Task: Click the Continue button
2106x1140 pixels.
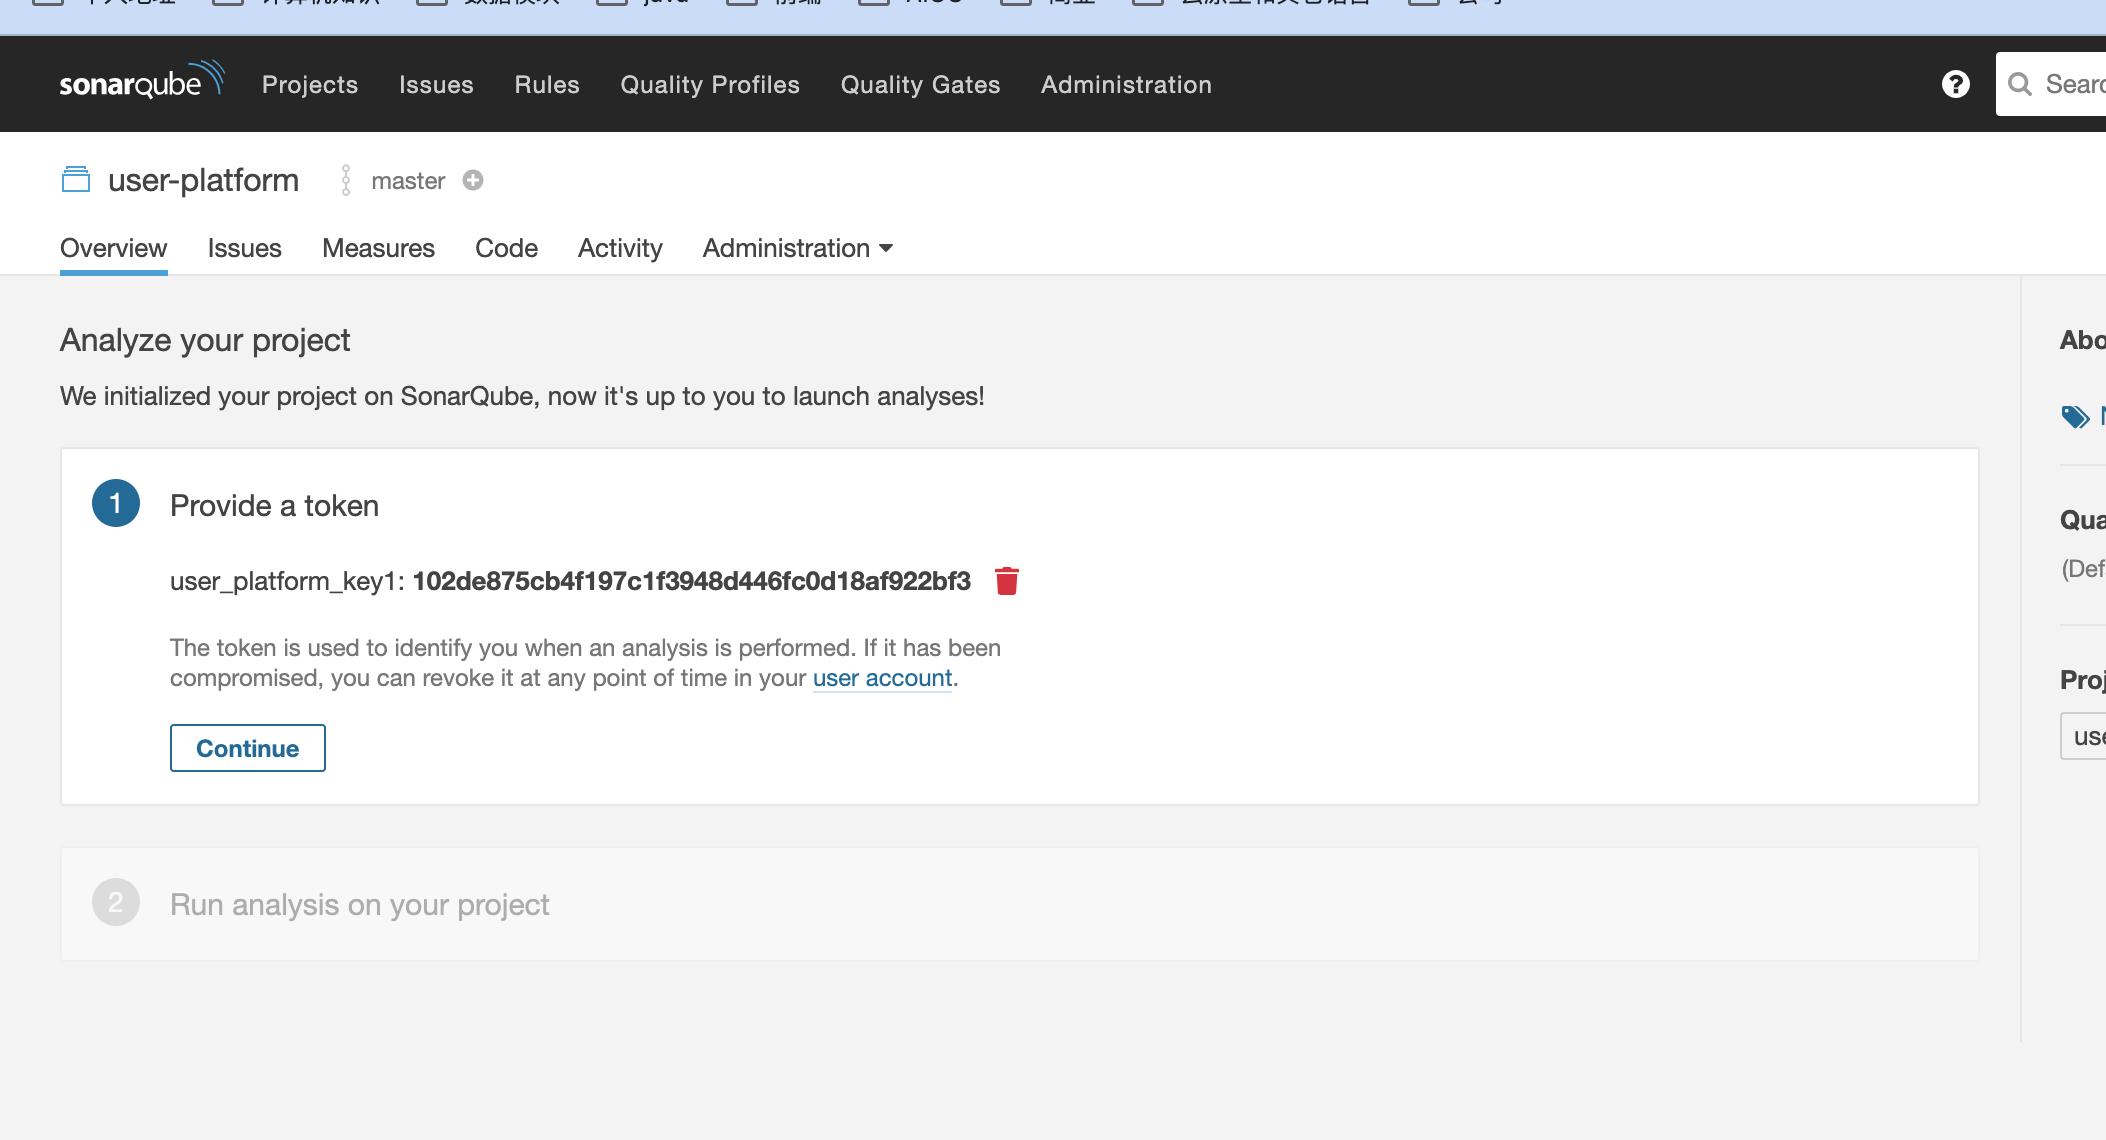Action: click(x=248, y=748)
